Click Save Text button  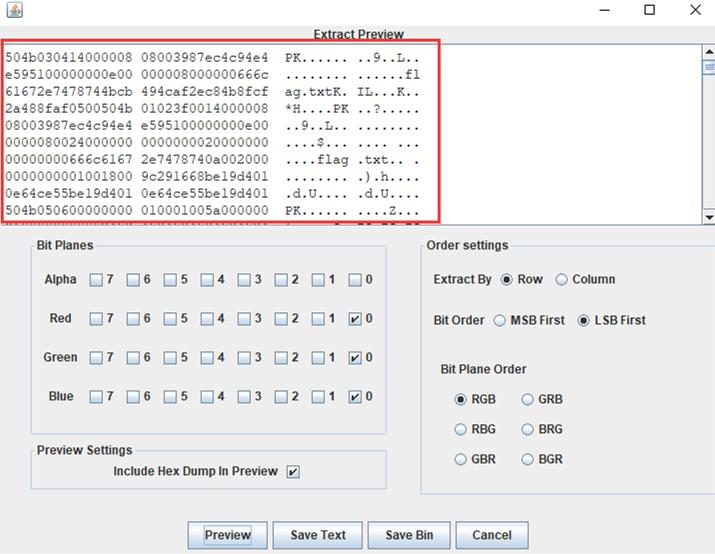coord(318,535)
